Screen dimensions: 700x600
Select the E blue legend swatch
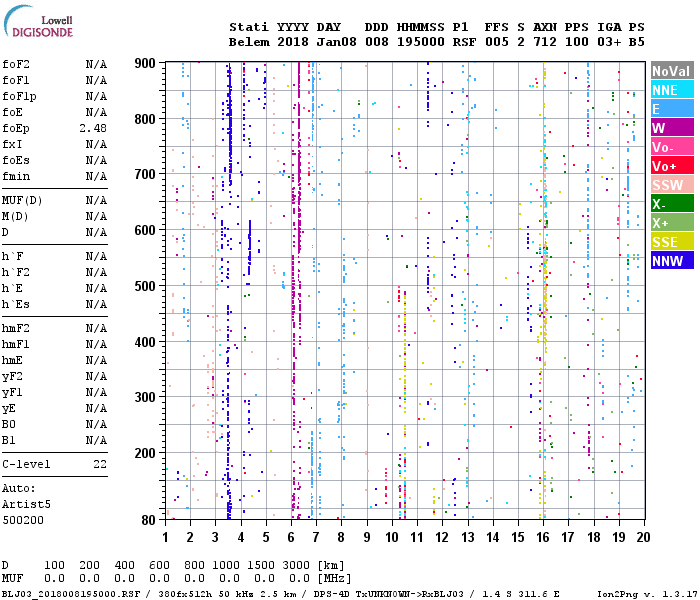[672, 109]
